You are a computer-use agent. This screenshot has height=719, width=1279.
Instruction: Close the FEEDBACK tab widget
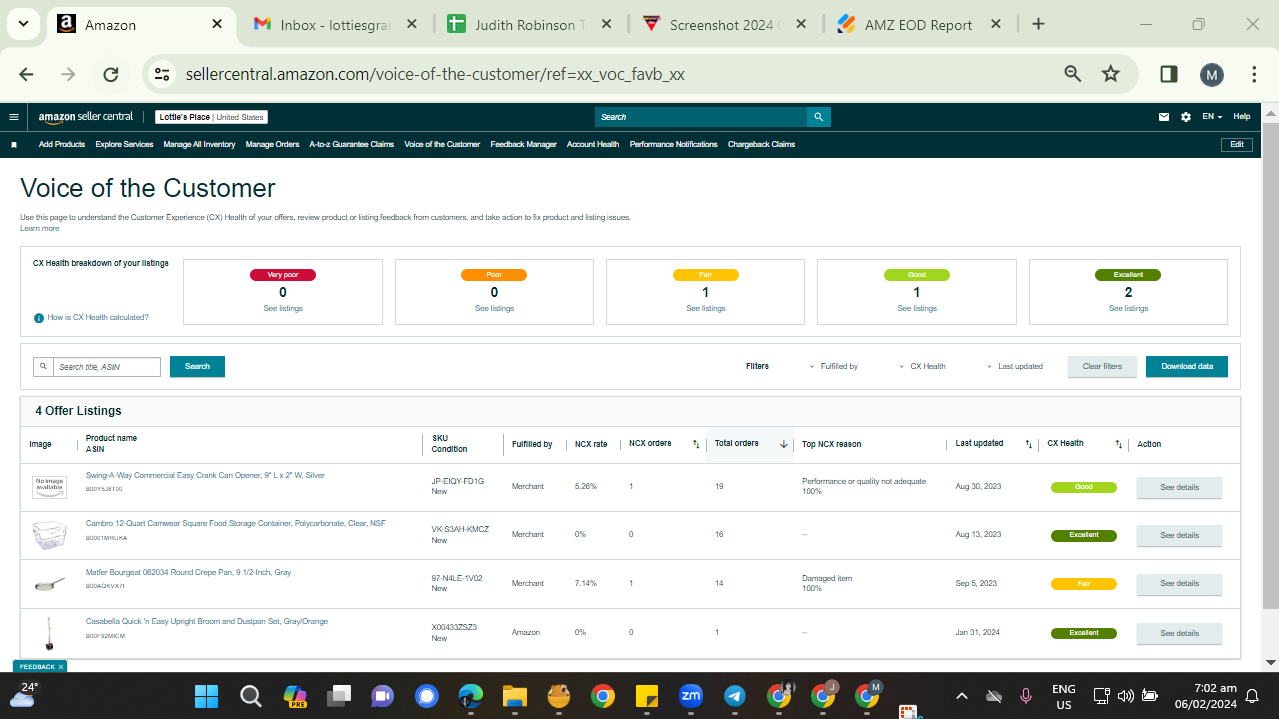pyautogui.click(x=61, y=667)
